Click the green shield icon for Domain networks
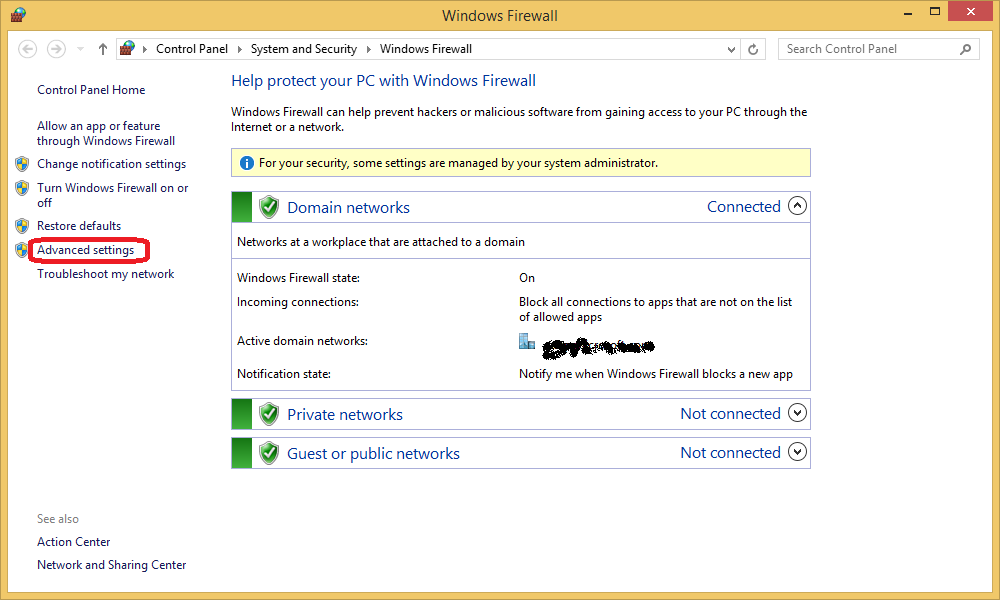 point(269,207)
